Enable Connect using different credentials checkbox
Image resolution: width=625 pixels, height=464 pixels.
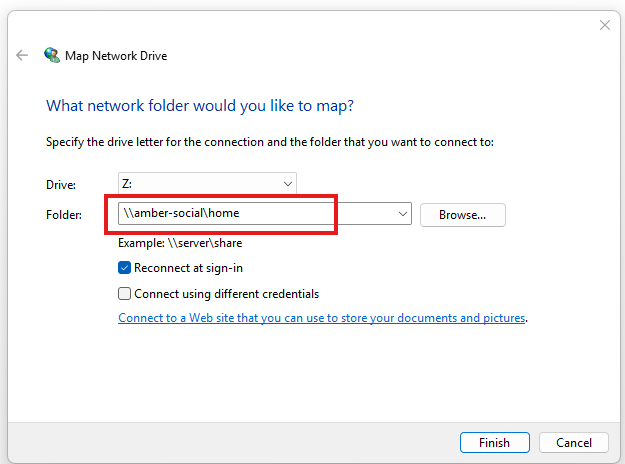click(x=124, y=294)
